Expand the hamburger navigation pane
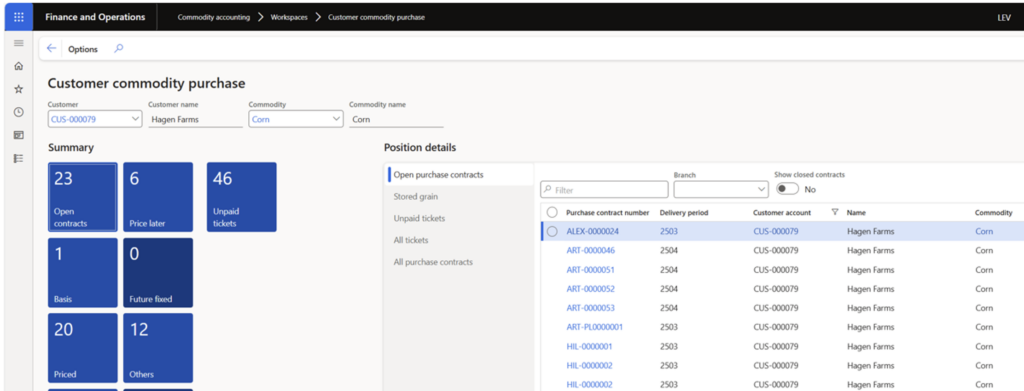1024x391 pixels. (x=18, y=43)
